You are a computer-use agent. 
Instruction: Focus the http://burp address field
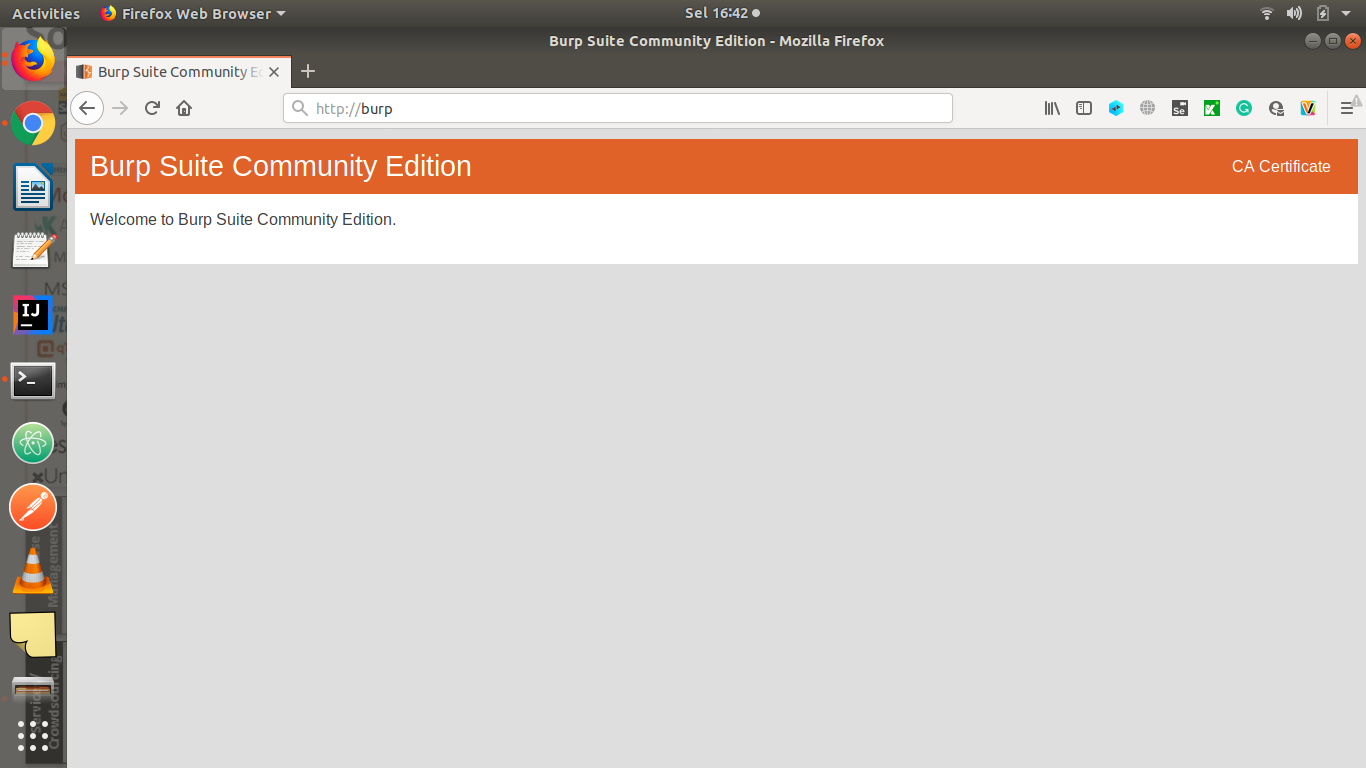pos(618,108)
